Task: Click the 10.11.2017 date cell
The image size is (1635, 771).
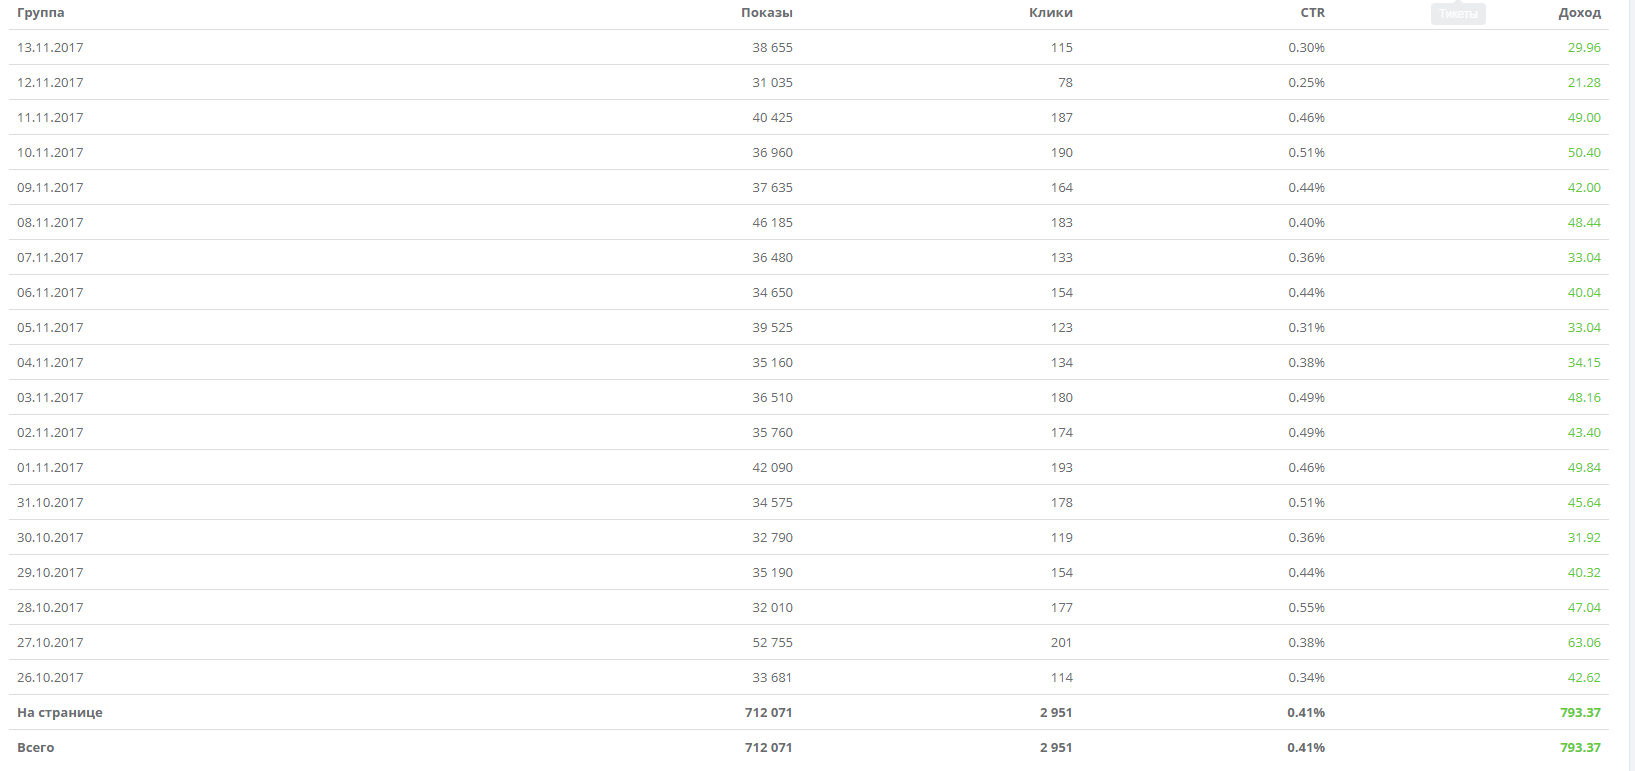Action: tap(50, 153)
